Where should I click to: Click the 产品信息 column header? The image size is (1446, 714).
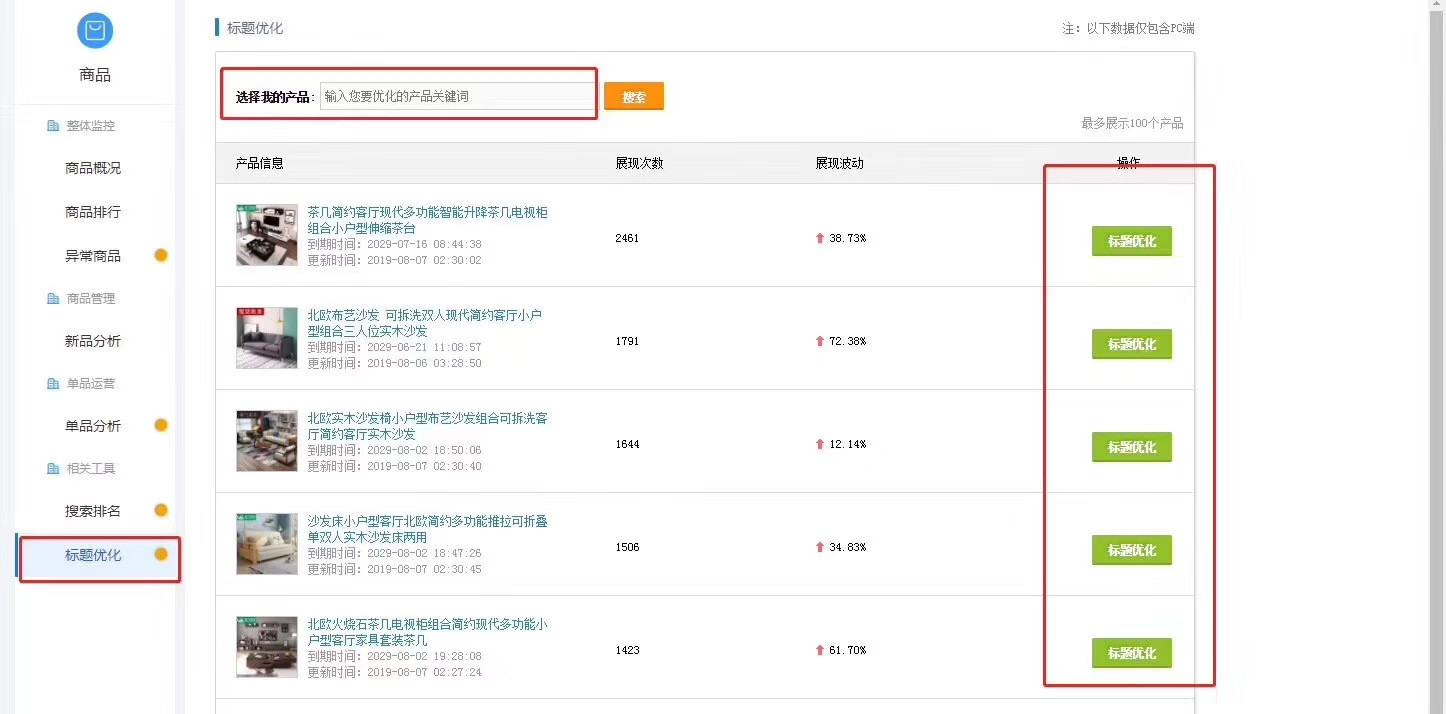tap(260, 163)
